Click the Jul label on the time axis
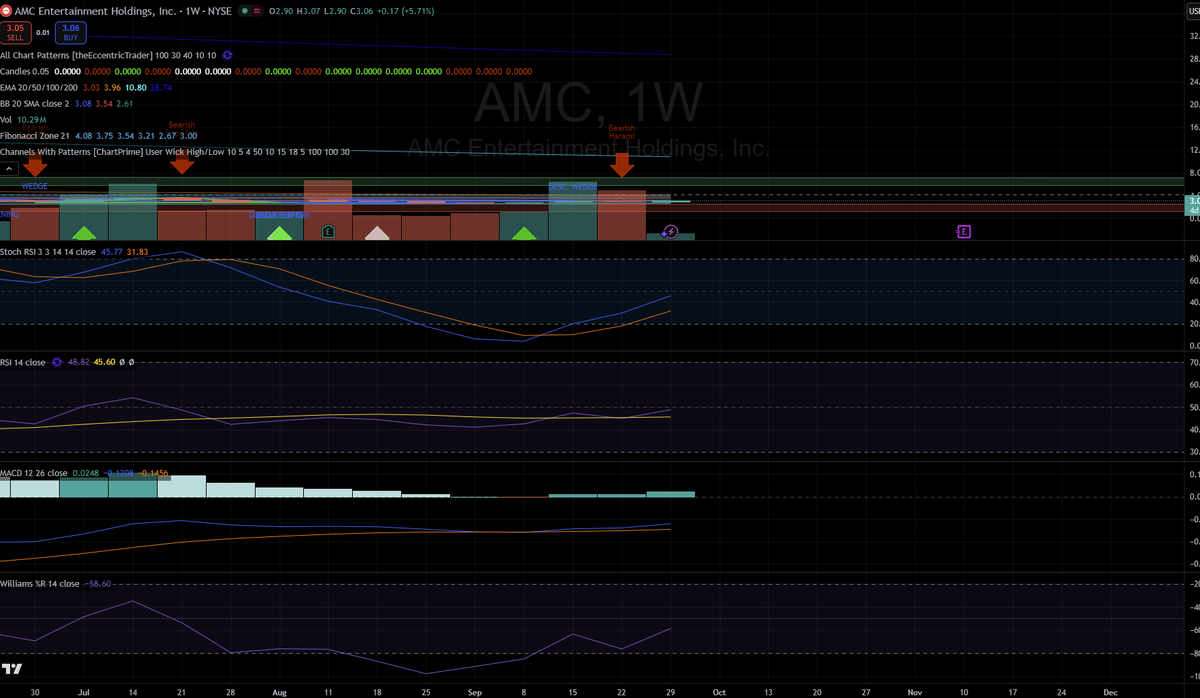 (83, 691)
